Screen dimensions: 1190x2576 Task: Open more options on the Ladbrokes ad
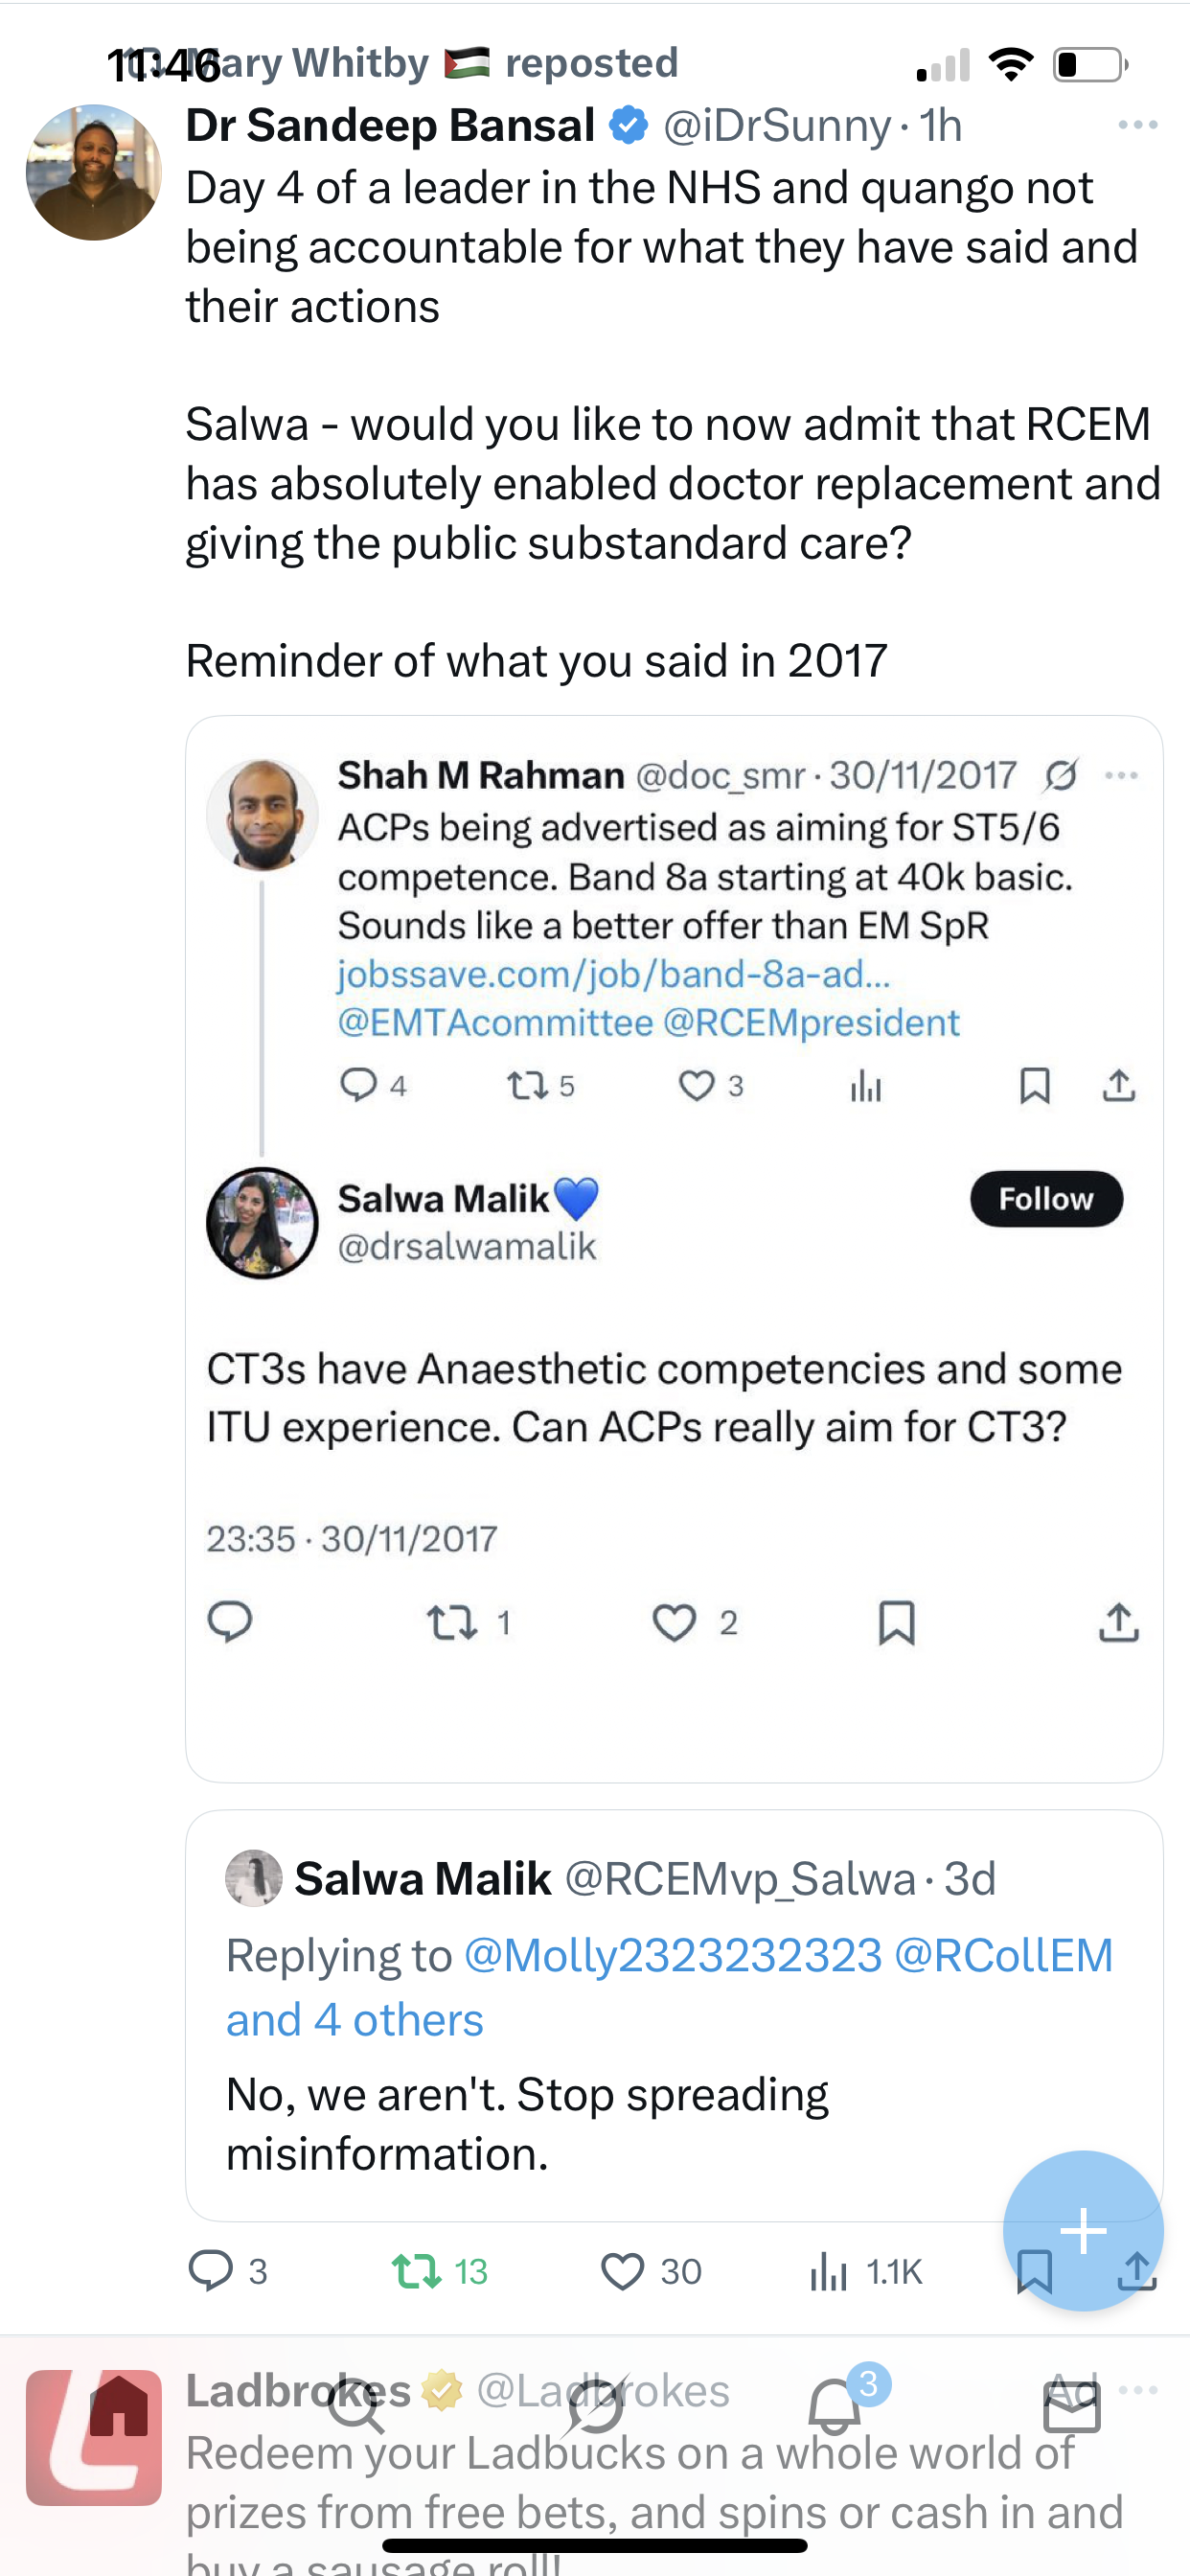(1139, 2390)
